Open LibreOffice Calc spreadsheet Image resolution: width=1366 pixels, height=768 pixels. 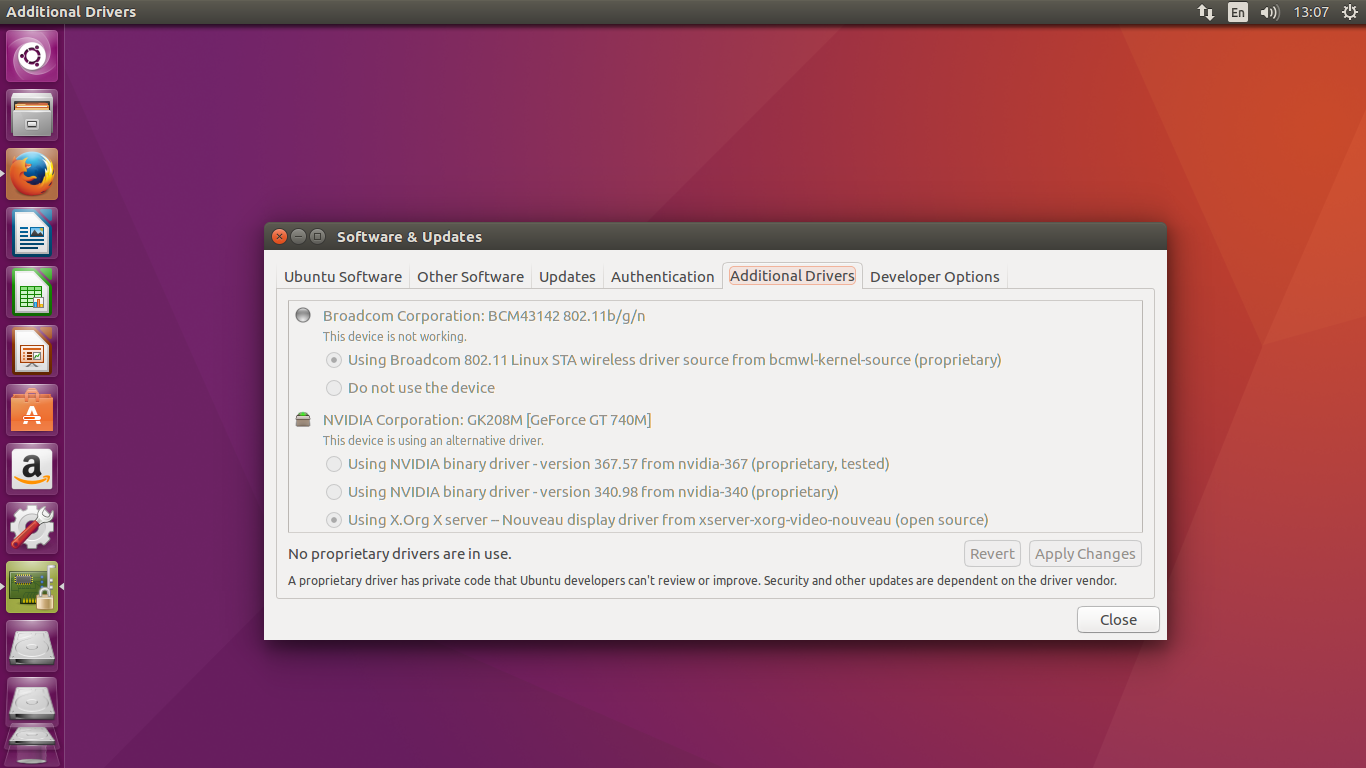point(32,292)
